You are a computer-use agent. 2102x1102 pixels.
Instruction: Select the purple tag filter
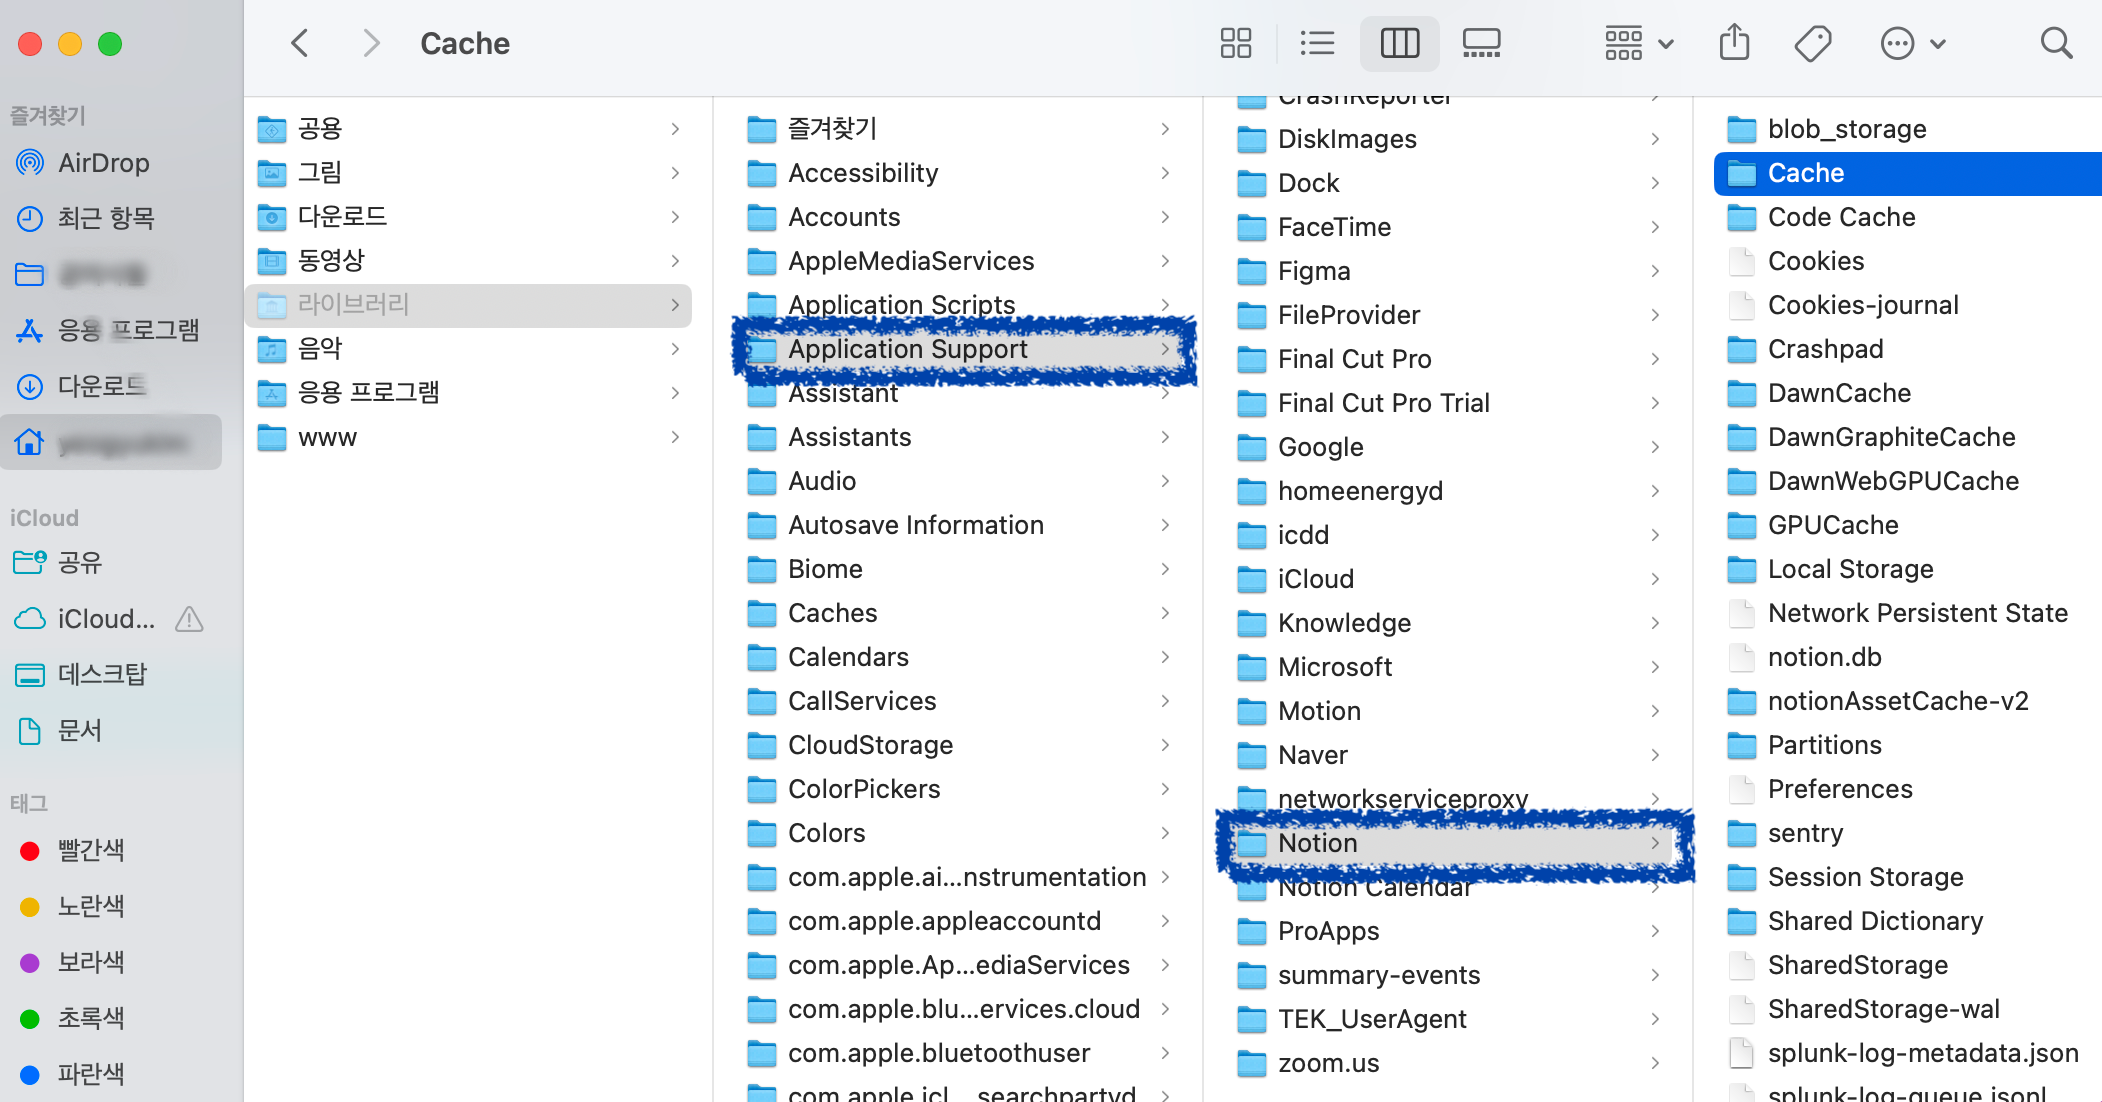90,962
